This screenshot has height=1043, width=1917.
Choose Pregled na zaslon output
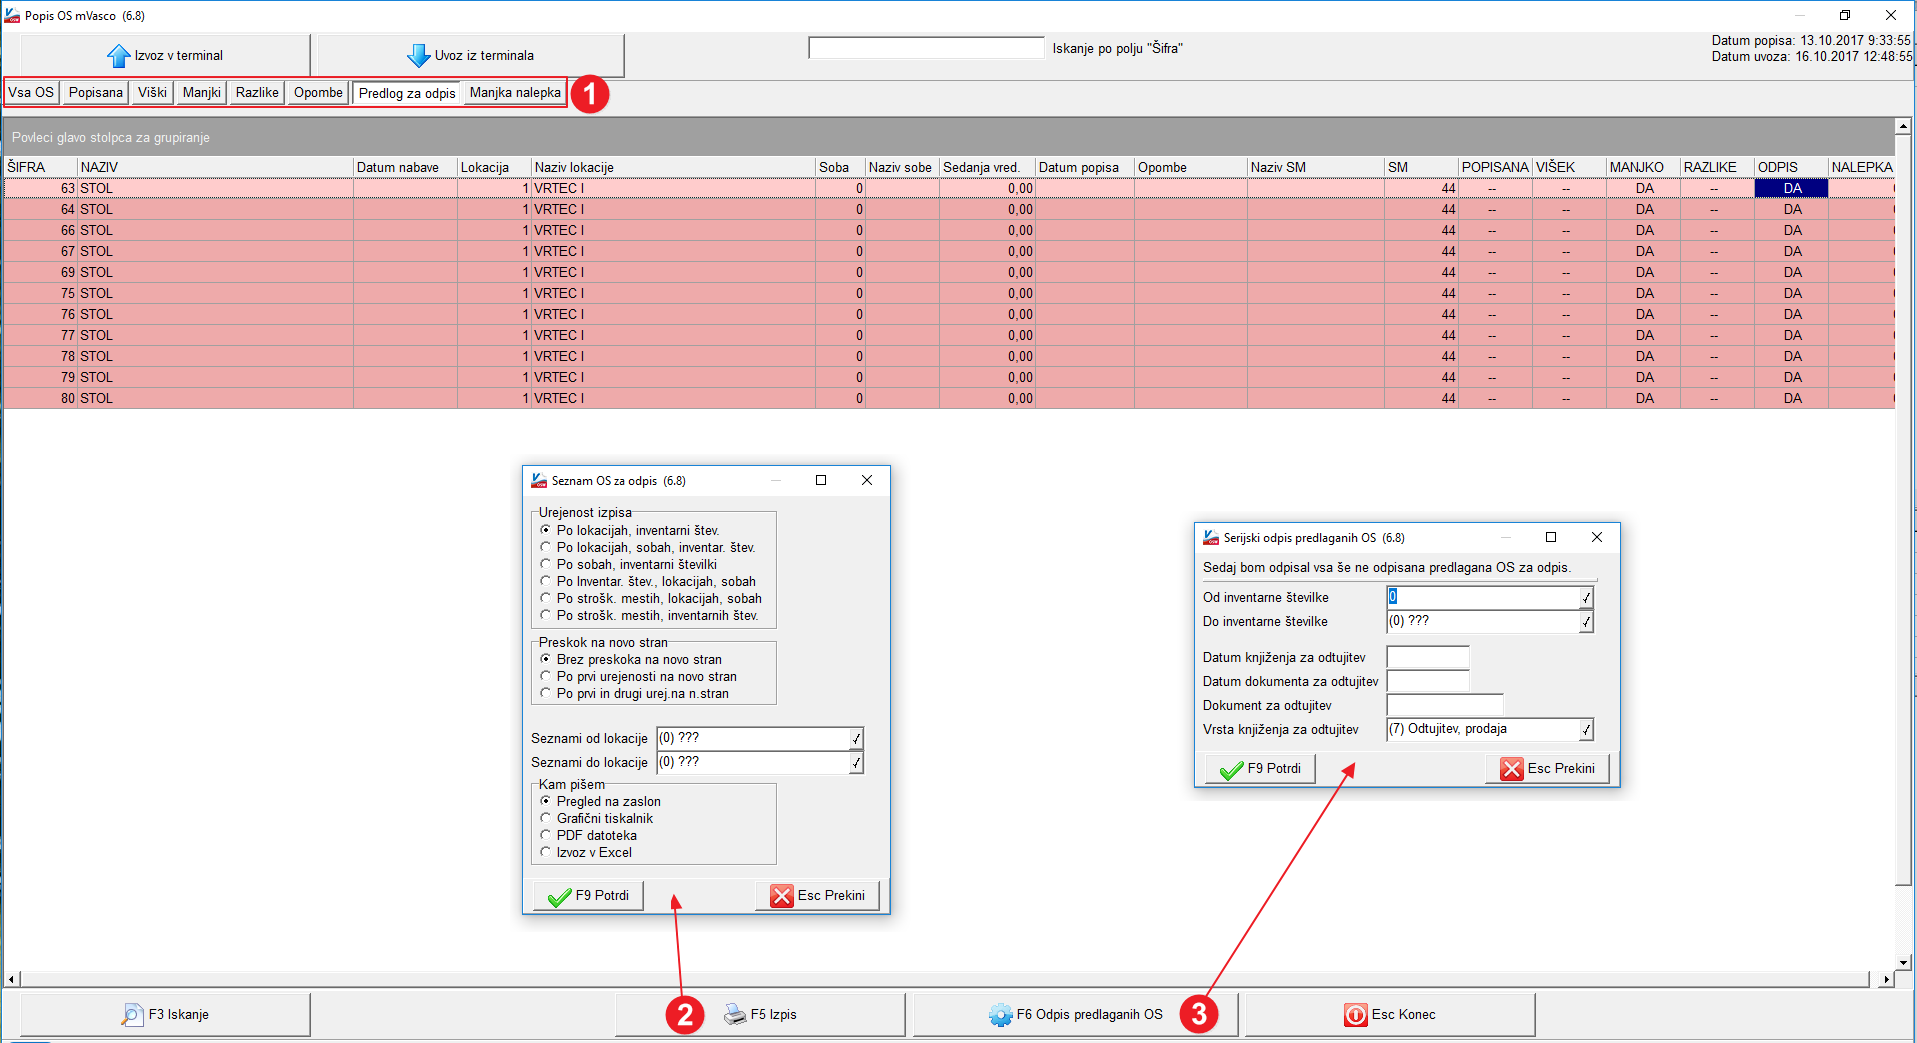tap(545, 801)
